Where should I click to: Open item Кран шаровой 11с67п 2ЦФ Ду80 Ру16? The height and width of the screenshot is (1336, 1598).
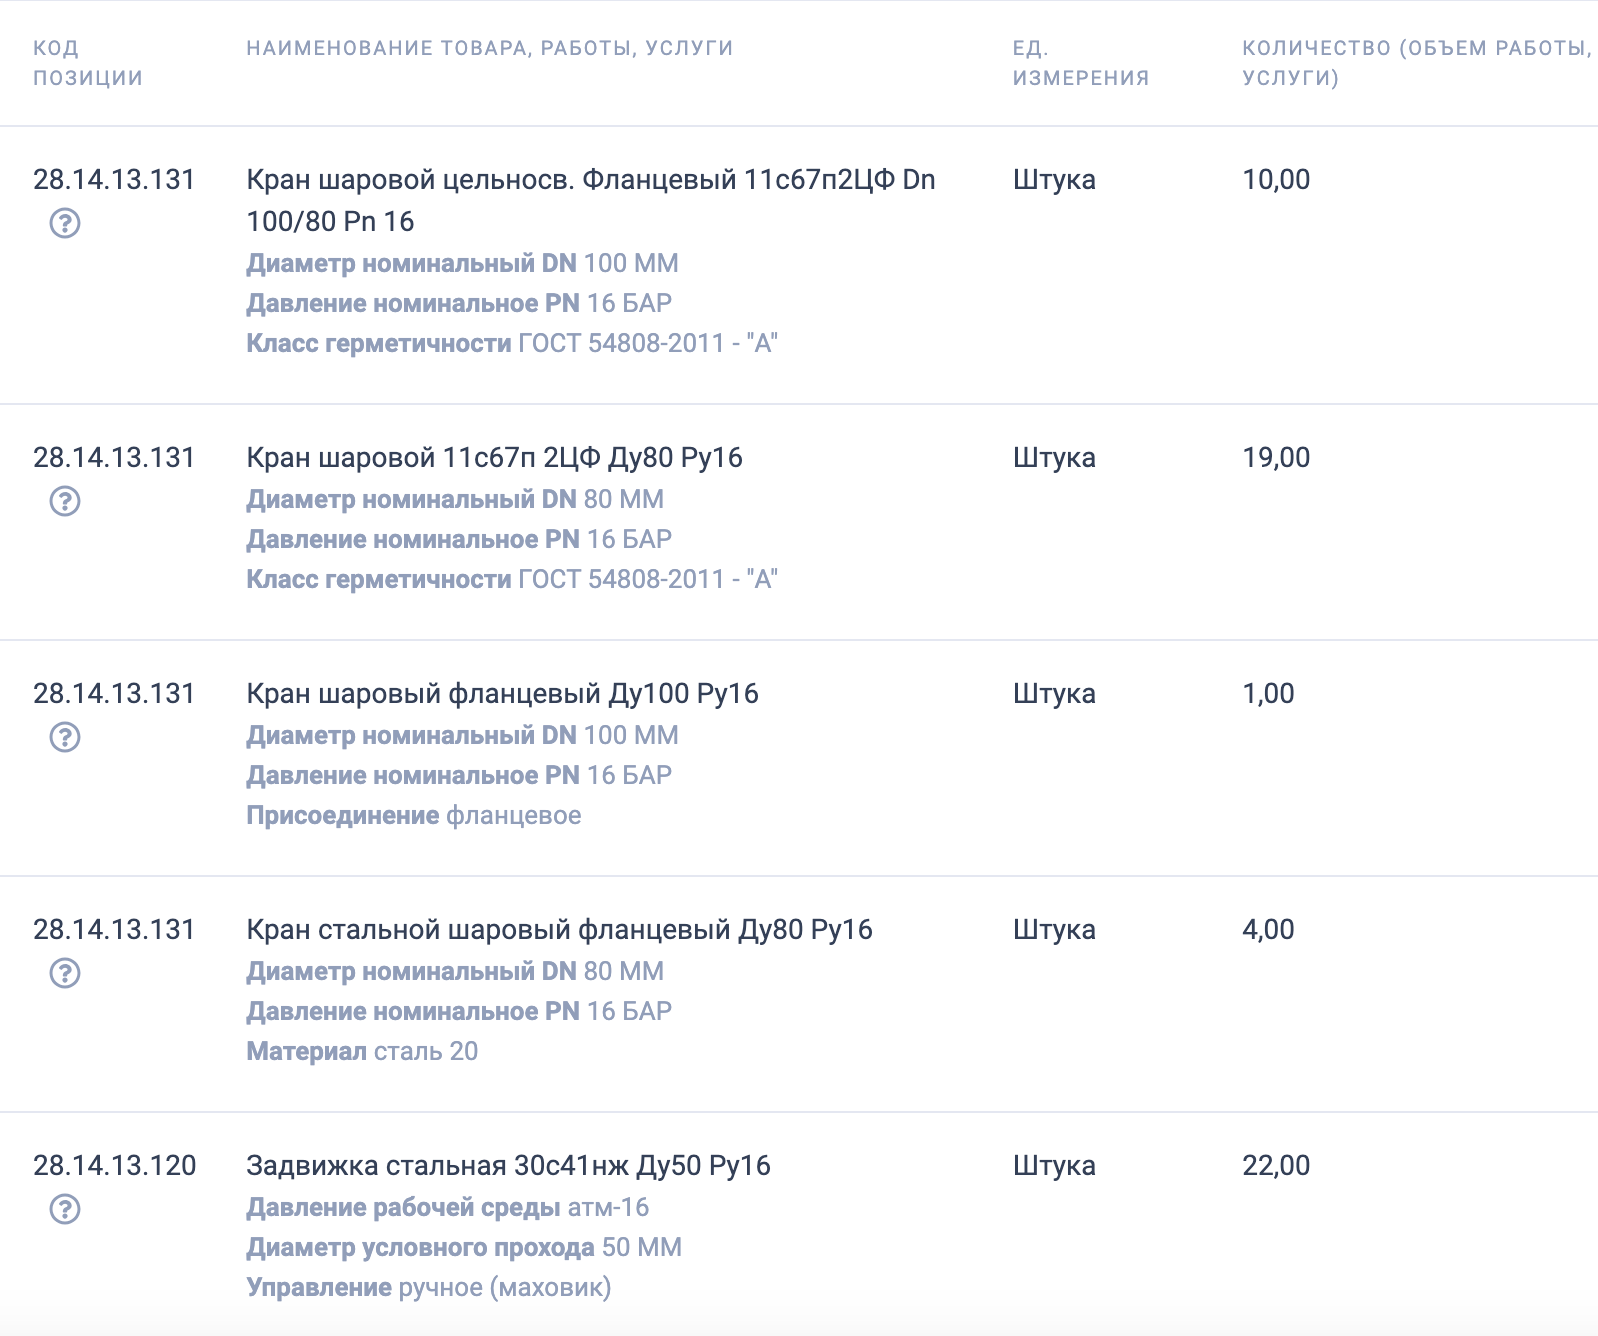(x=494, y=458)
